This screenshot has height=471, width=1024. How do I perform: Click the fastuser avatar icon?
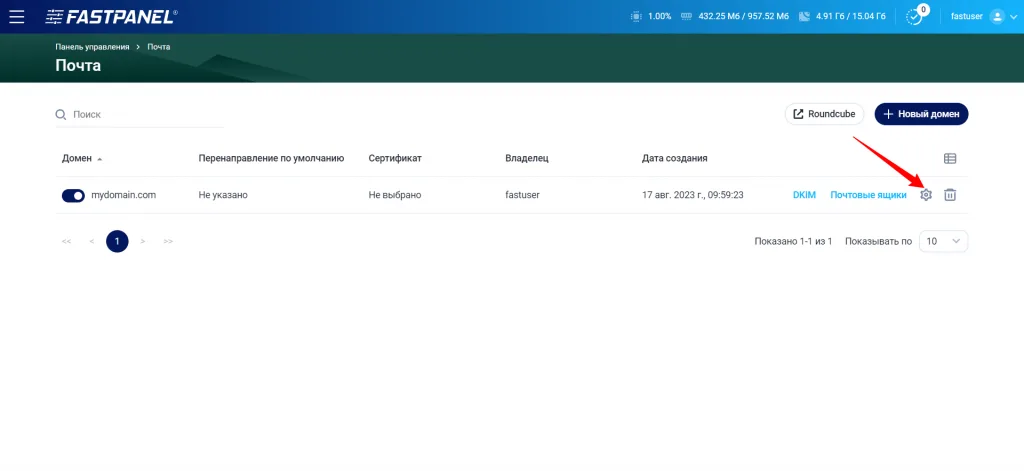pyautogui.click(x=997, y=16)
